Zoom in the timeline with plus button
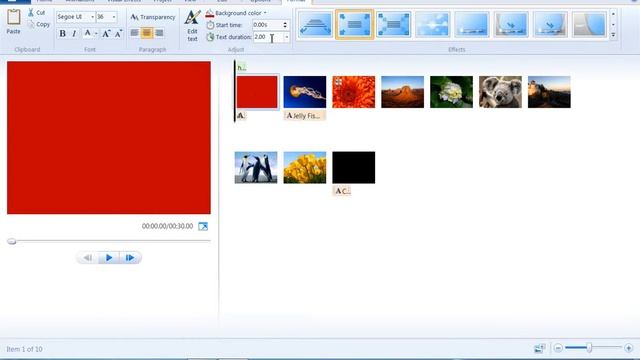The height and width of the screenshot is (360, 640). [628, 348]
